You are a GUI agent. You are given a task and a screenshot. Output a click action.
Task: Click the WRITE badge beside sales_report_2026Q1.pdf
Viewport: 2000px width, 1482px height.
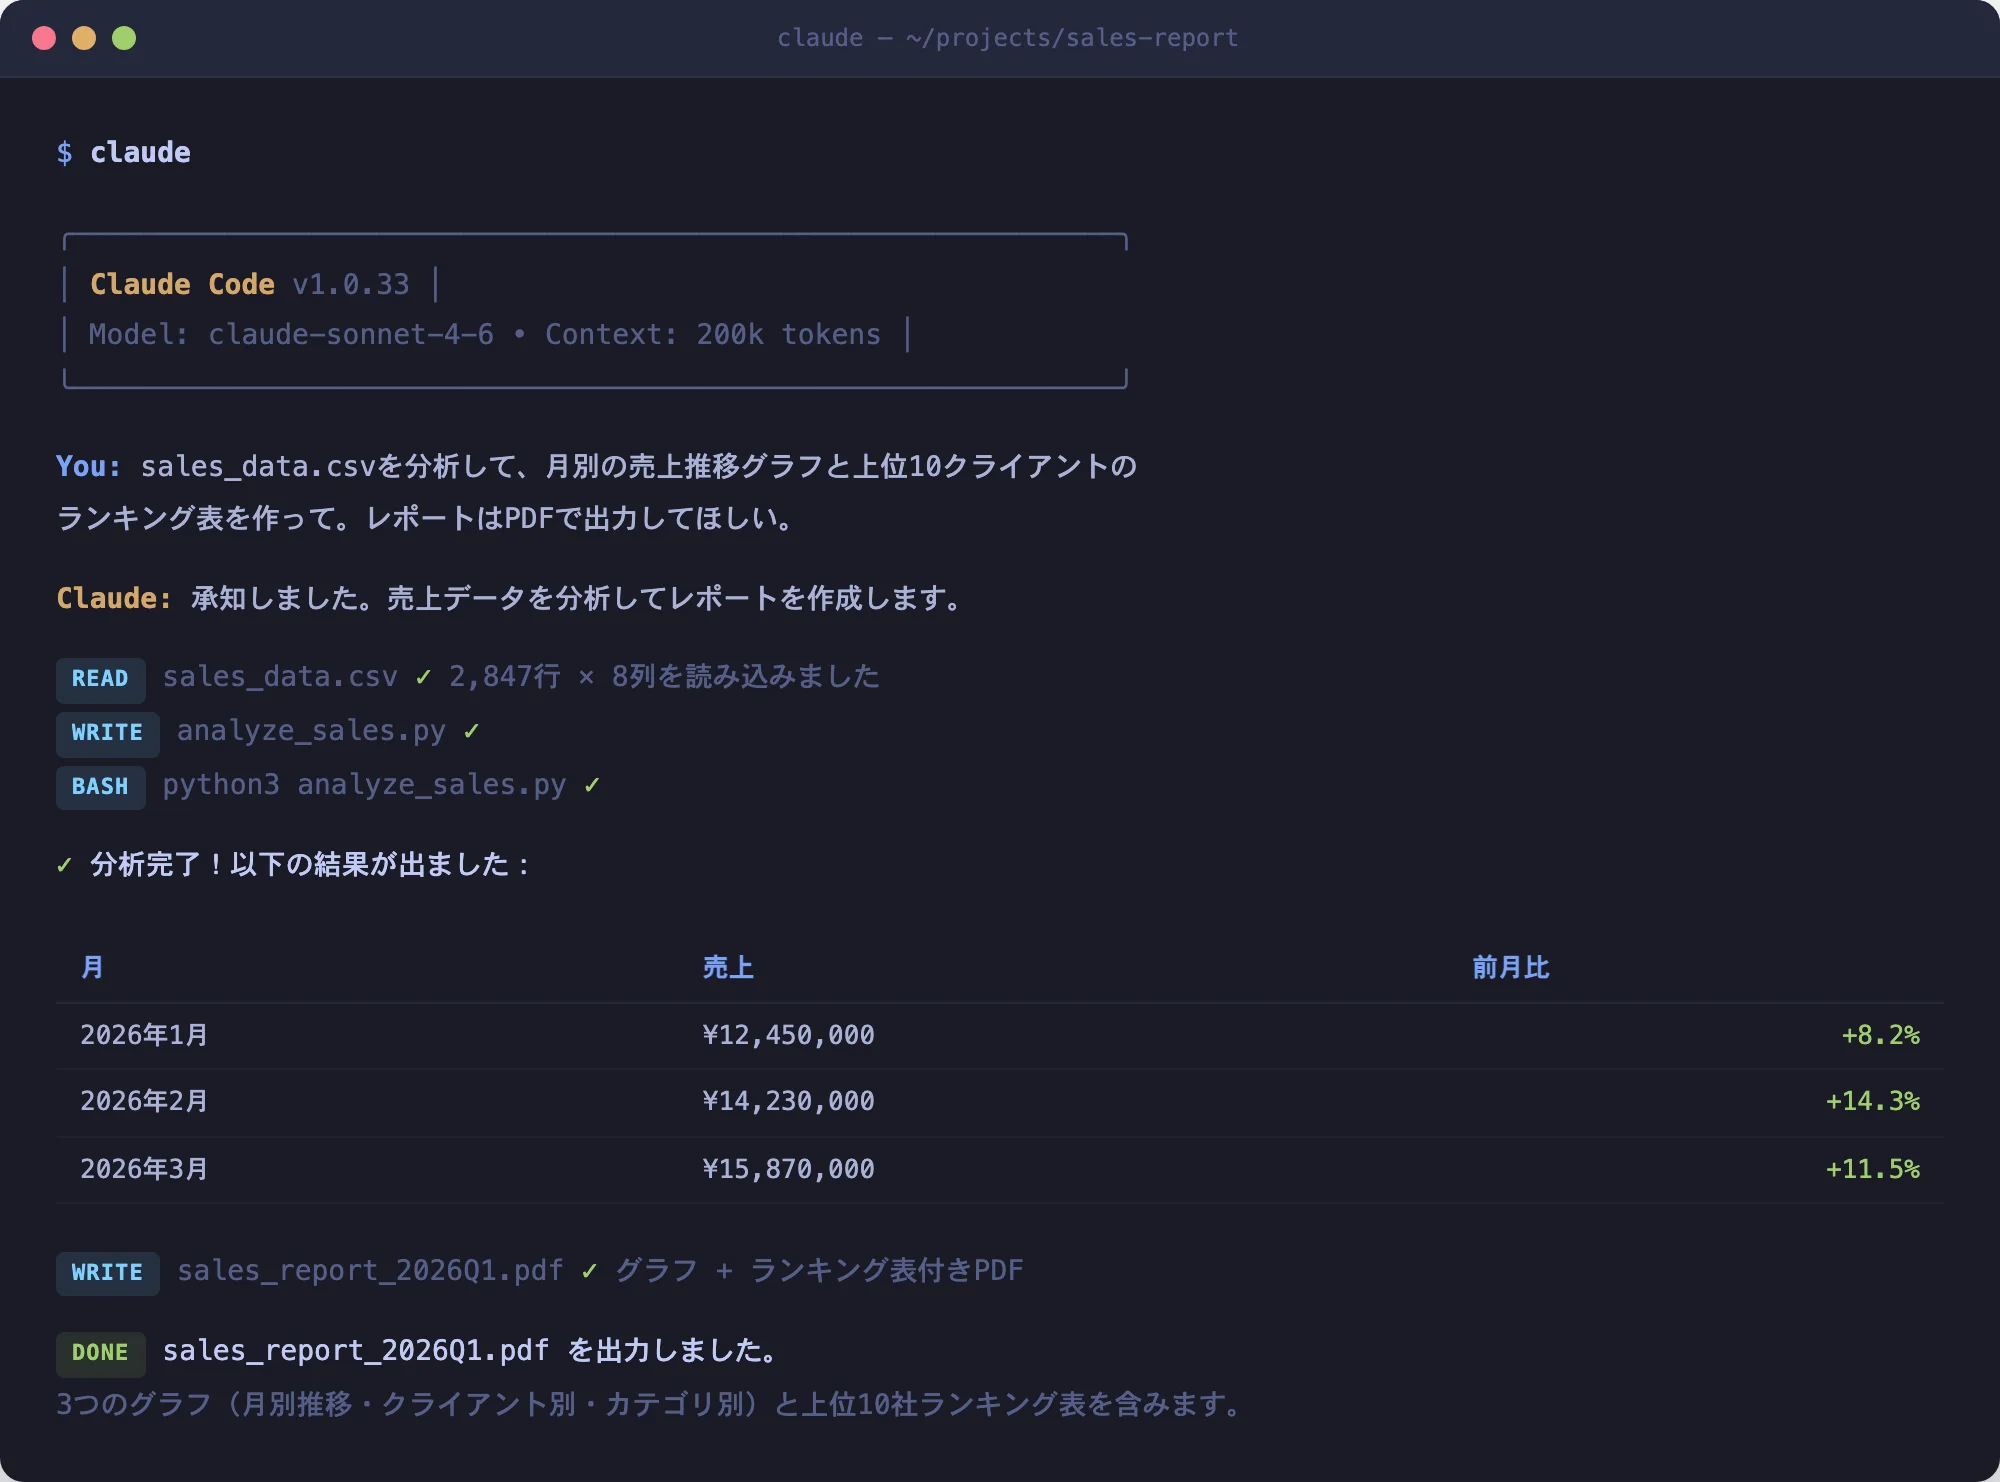coord(107,1272)
